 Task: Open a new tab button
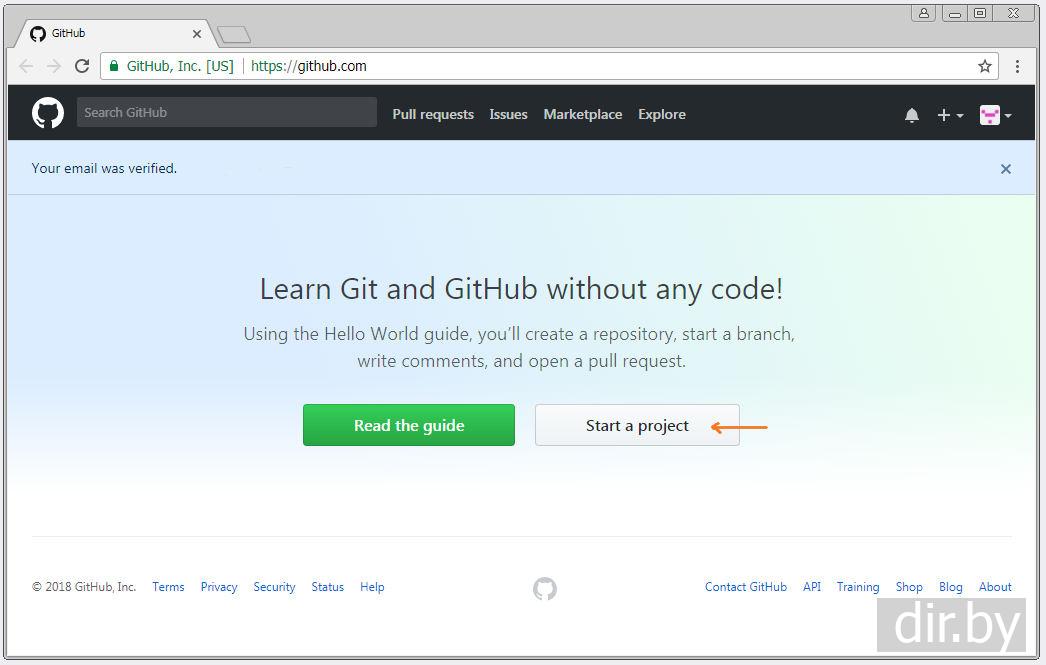tap(233, 34)
